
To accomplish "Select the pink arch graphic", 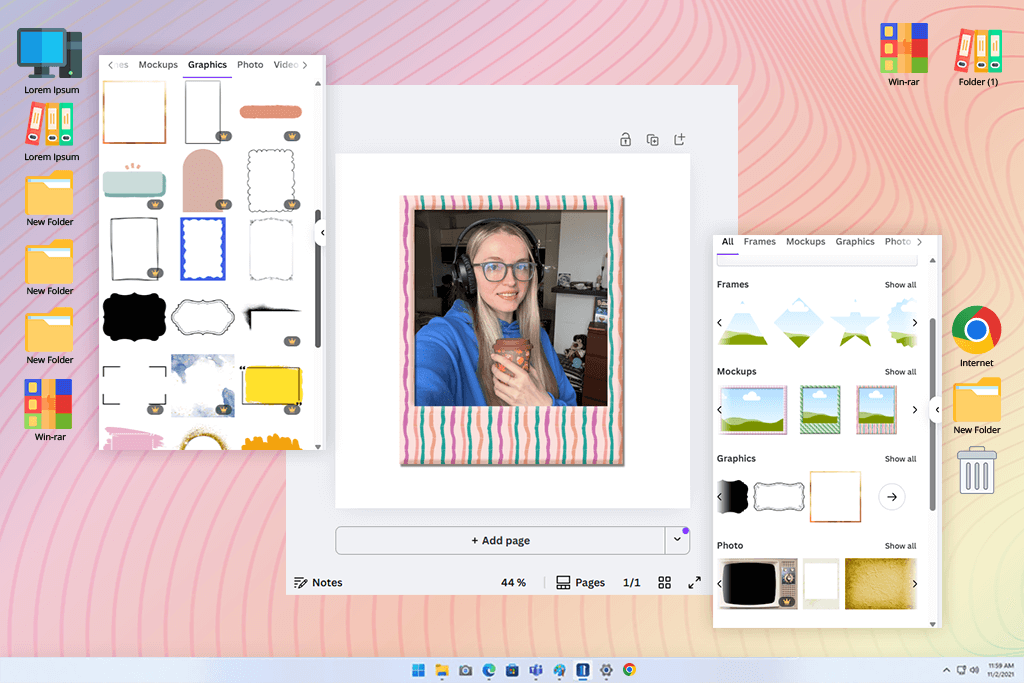I will point(202,180).
